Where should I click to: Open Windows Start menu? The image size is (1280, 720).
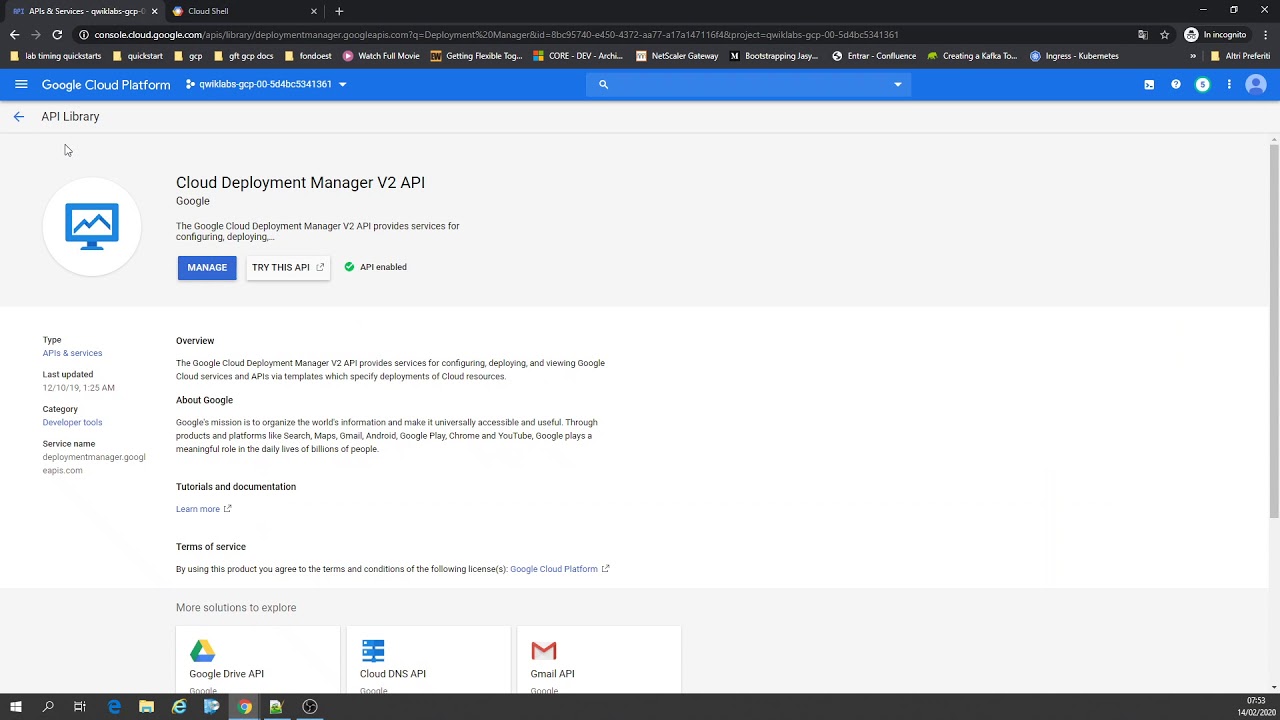click(x=15, y=707)
